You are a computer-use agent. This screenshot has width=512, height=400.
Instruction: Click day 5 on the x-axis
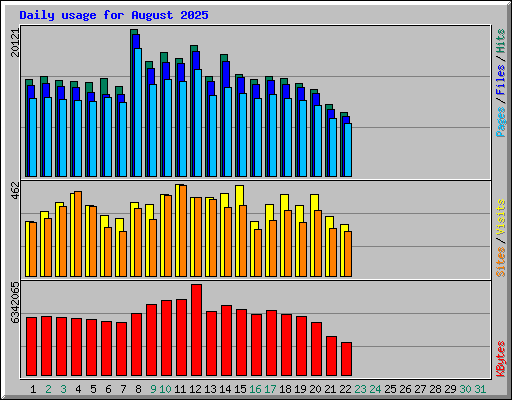[93, 389]
